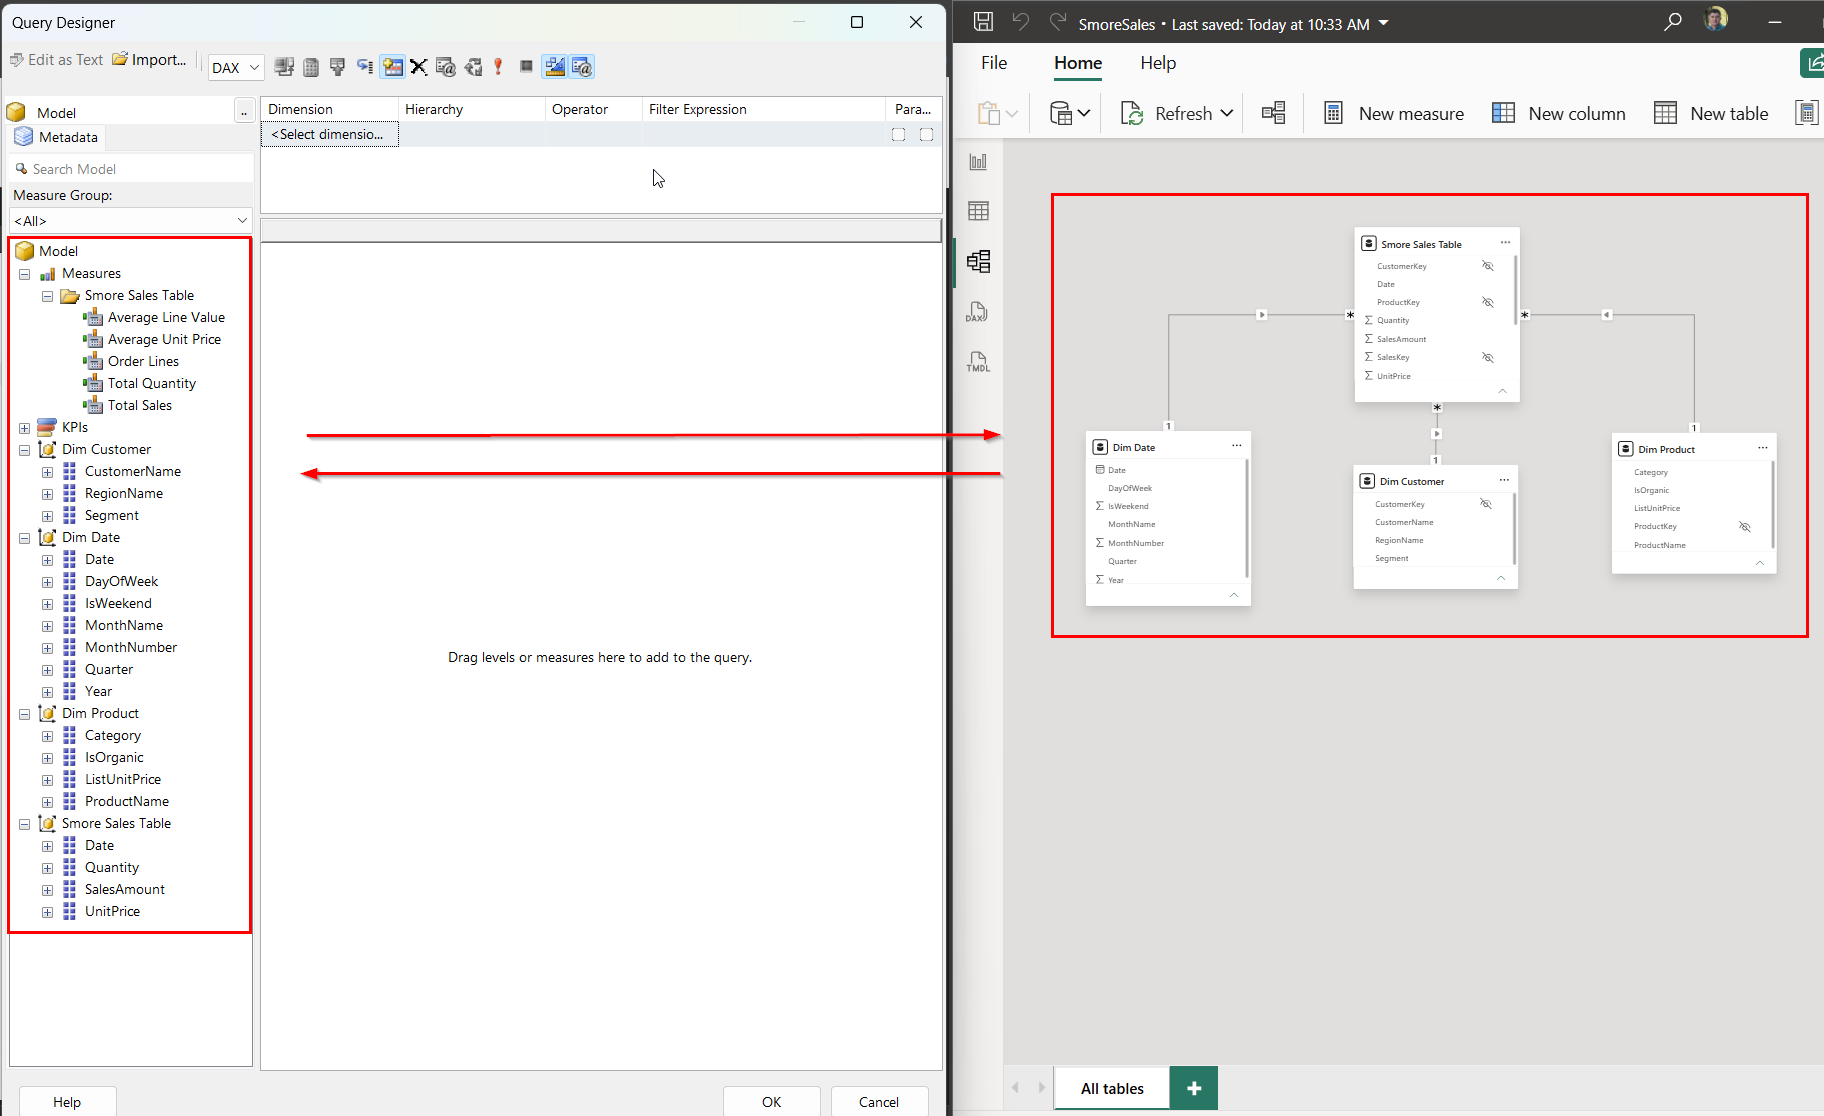Toggle hidden eye on Dim Customer CustomerKey
This screenshot has width=1824, height=1116.
(x=1486, y=504)
